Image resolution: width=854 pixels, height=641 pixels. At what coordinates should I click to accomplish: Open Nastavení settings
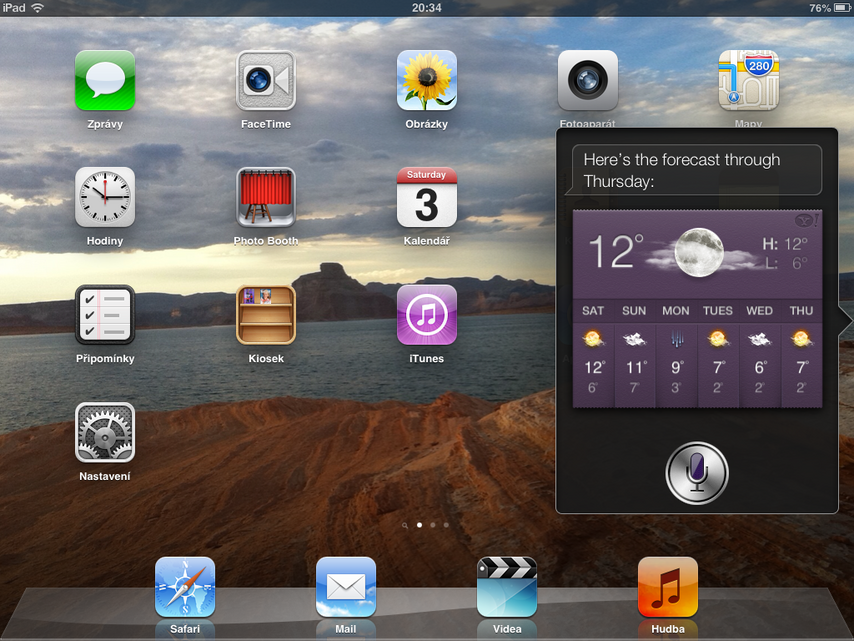click(105, 432)
